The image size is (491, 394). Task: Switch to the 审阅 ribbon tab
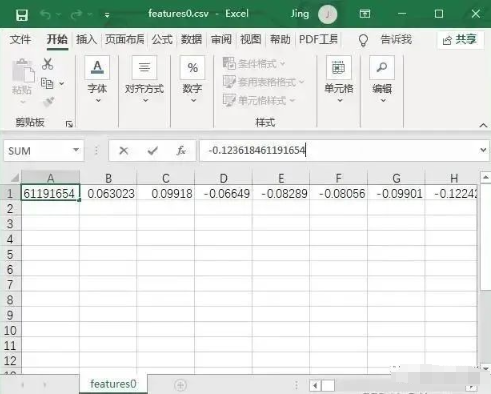point(221,39)
